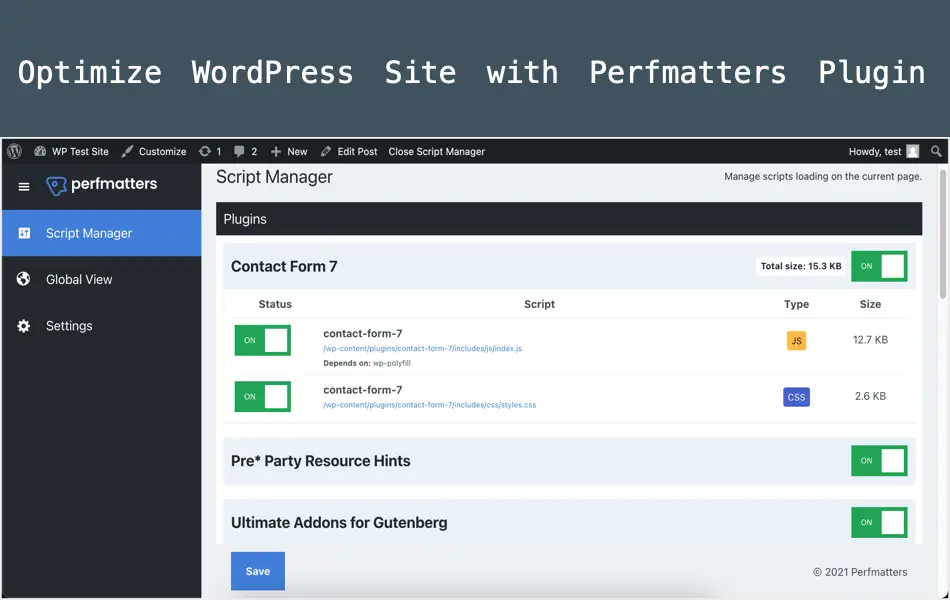Toggle the Contact Form 7 plugin switch
The height and width of the screenshot is (600, 950).
(879, 266)
